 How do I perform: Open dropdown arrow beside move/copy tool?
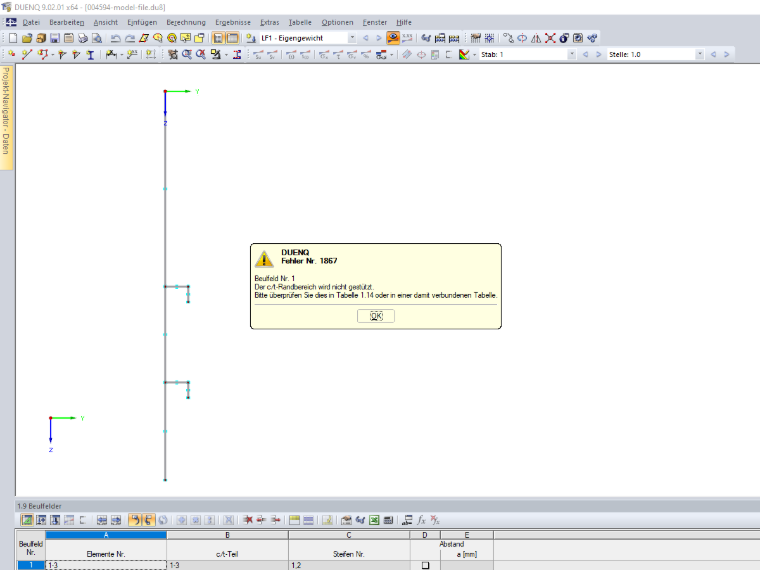click(x=227, y=55)
